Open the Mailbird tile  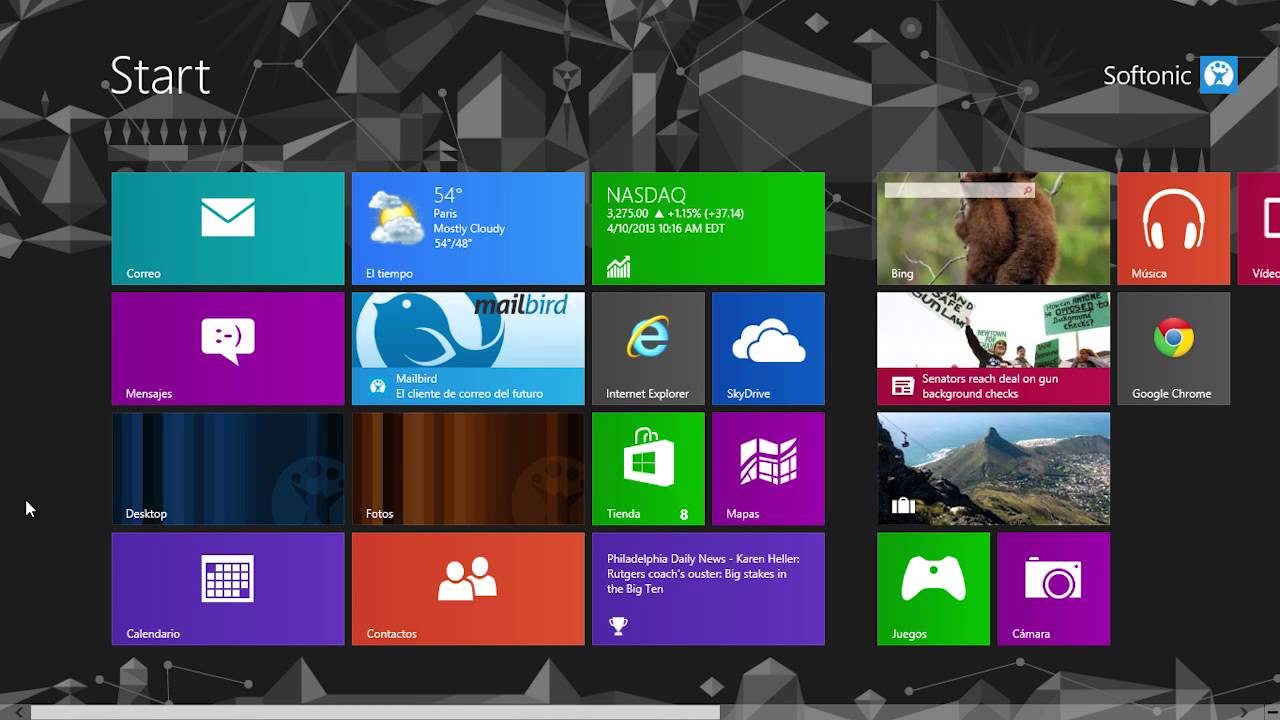pos(468,349)
